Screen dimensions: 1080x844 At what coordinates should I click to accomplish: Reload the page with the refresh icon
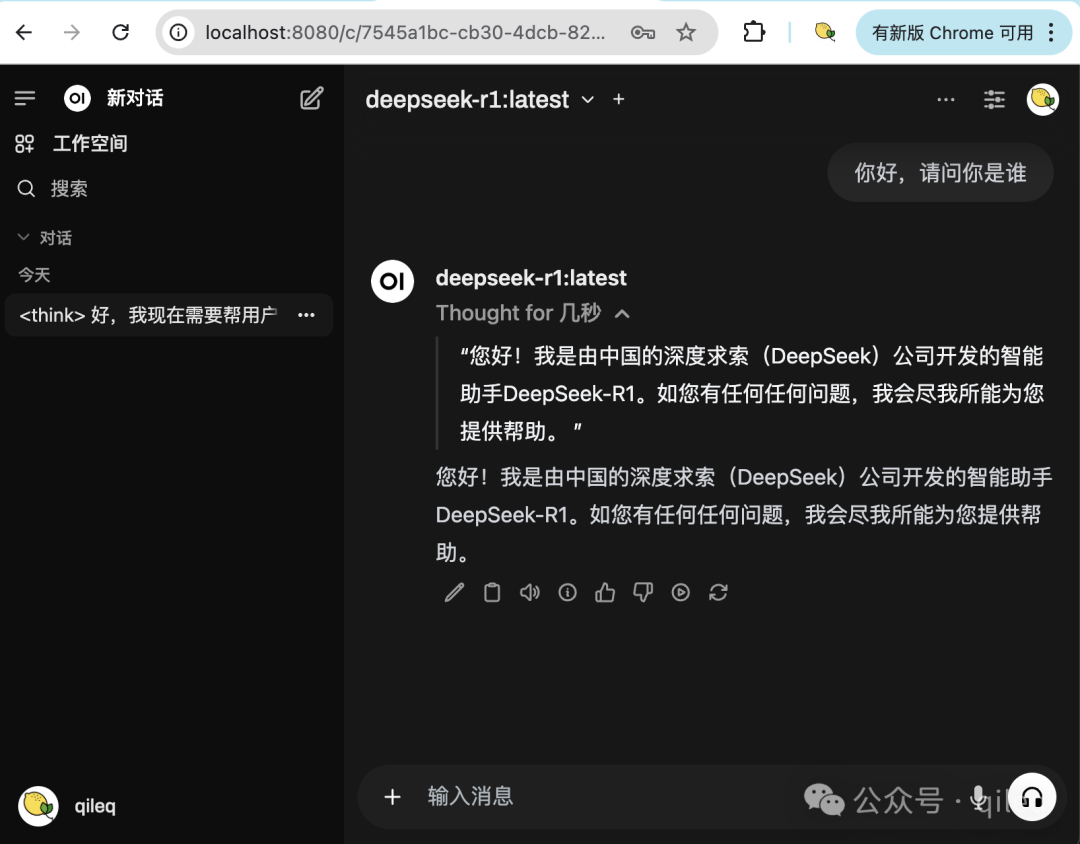(x=121, y=32)
